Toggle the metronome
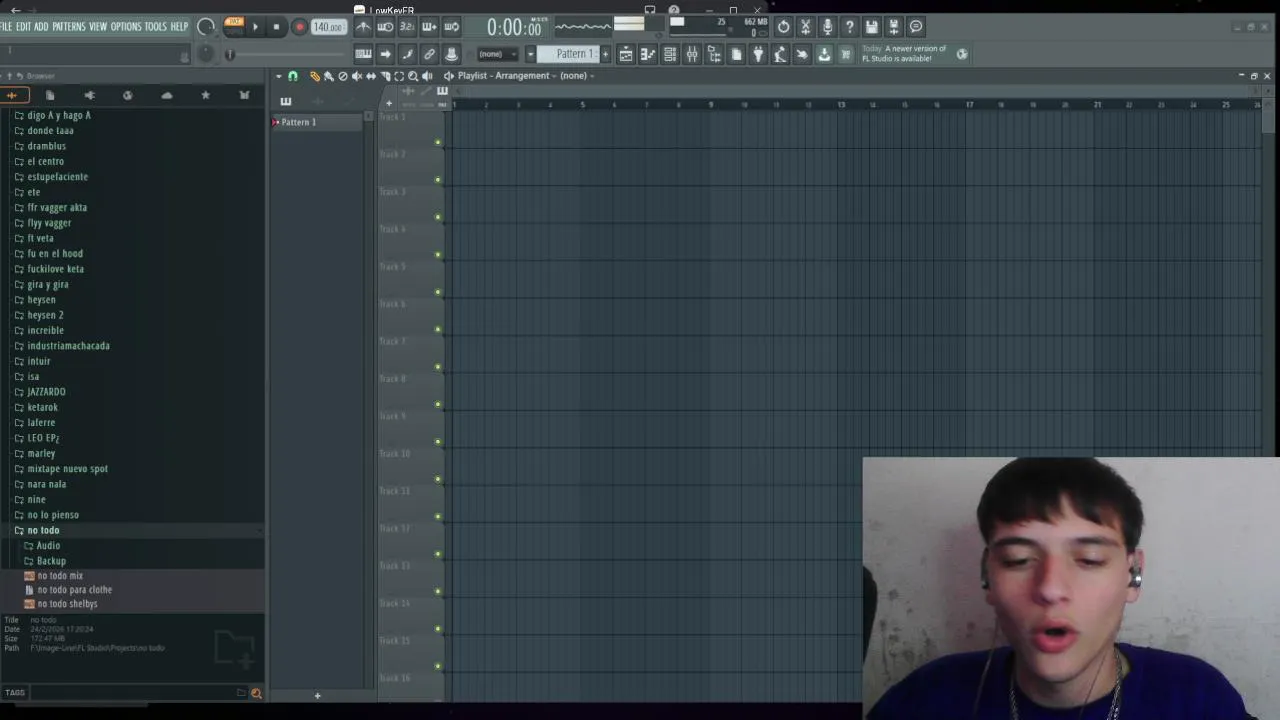Screen dimensions: 1280x720 click(x=363, y=27)
